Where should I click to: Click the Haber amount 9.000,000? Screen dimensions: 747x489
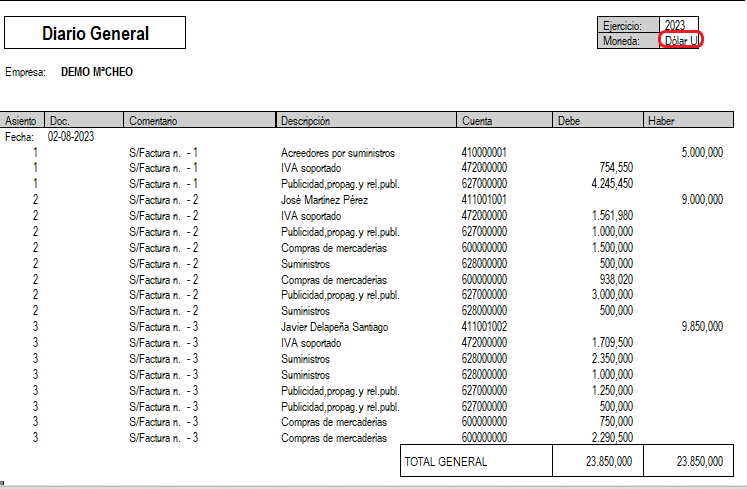click(702, 200)
